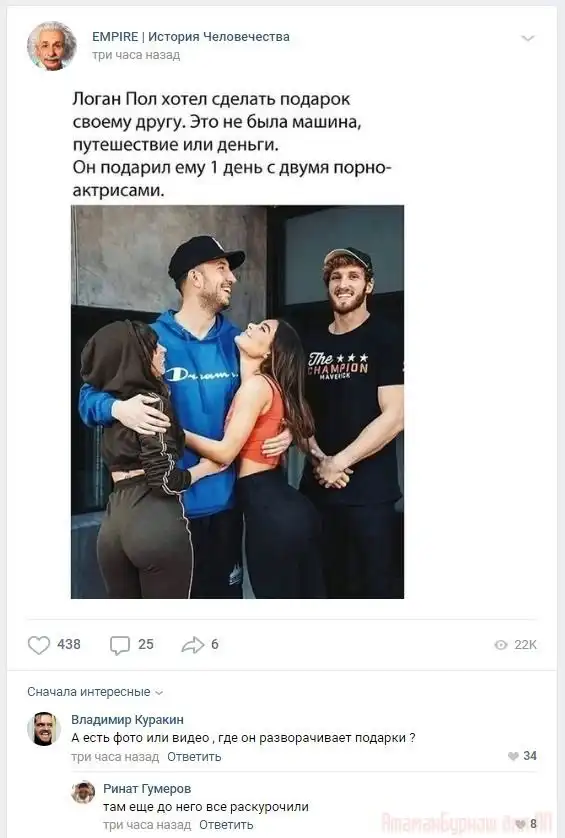The height and width of the screenshot is (838, 565).
Task: Open Ринат Гумеров's avatar
Action: 83,792
